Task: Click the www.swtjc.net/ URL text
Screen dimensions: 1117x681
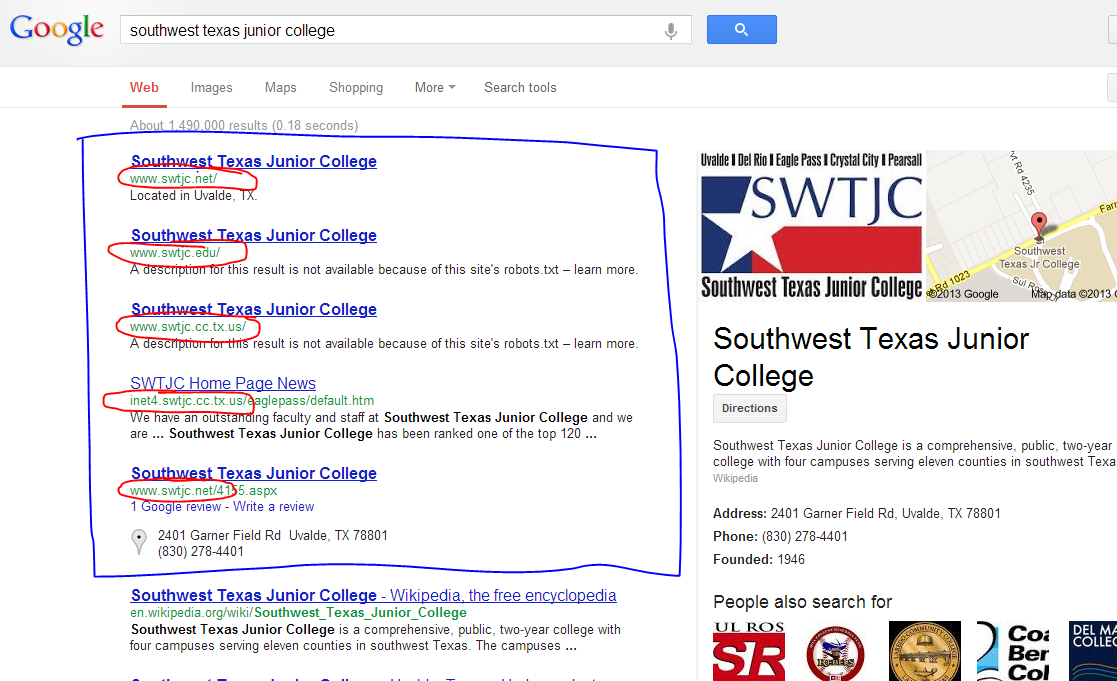Action: tap(173, 179)
